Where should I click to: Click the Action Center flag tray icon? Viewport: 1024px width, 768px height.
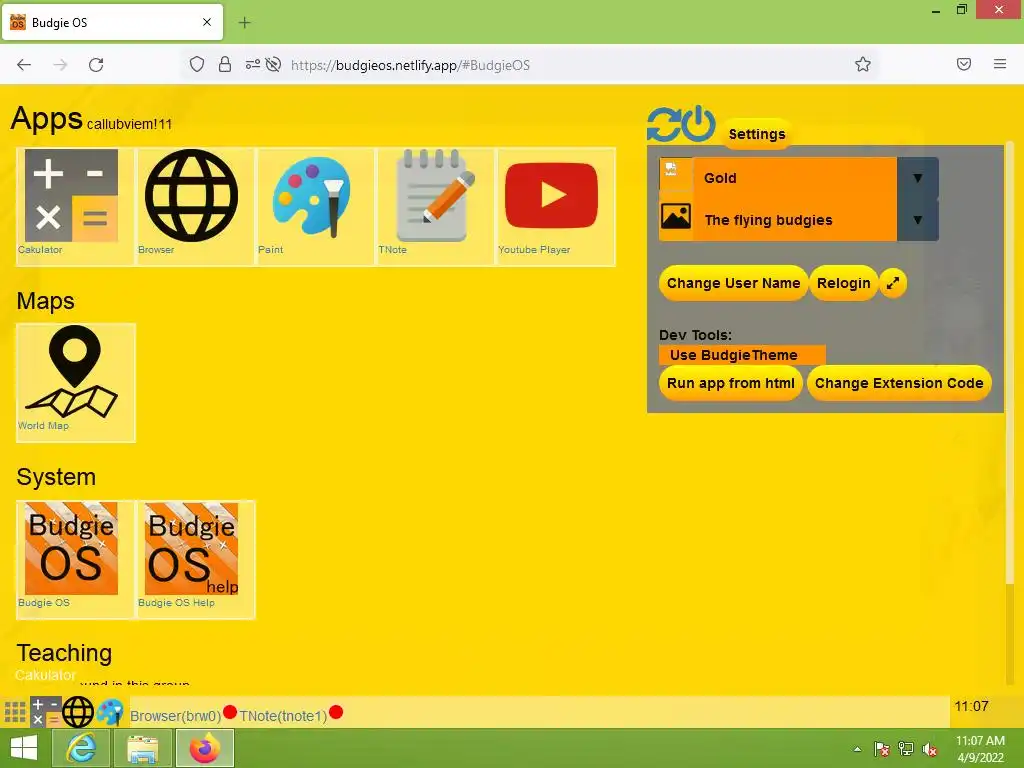pyautogui.click(x=881, y=749)
